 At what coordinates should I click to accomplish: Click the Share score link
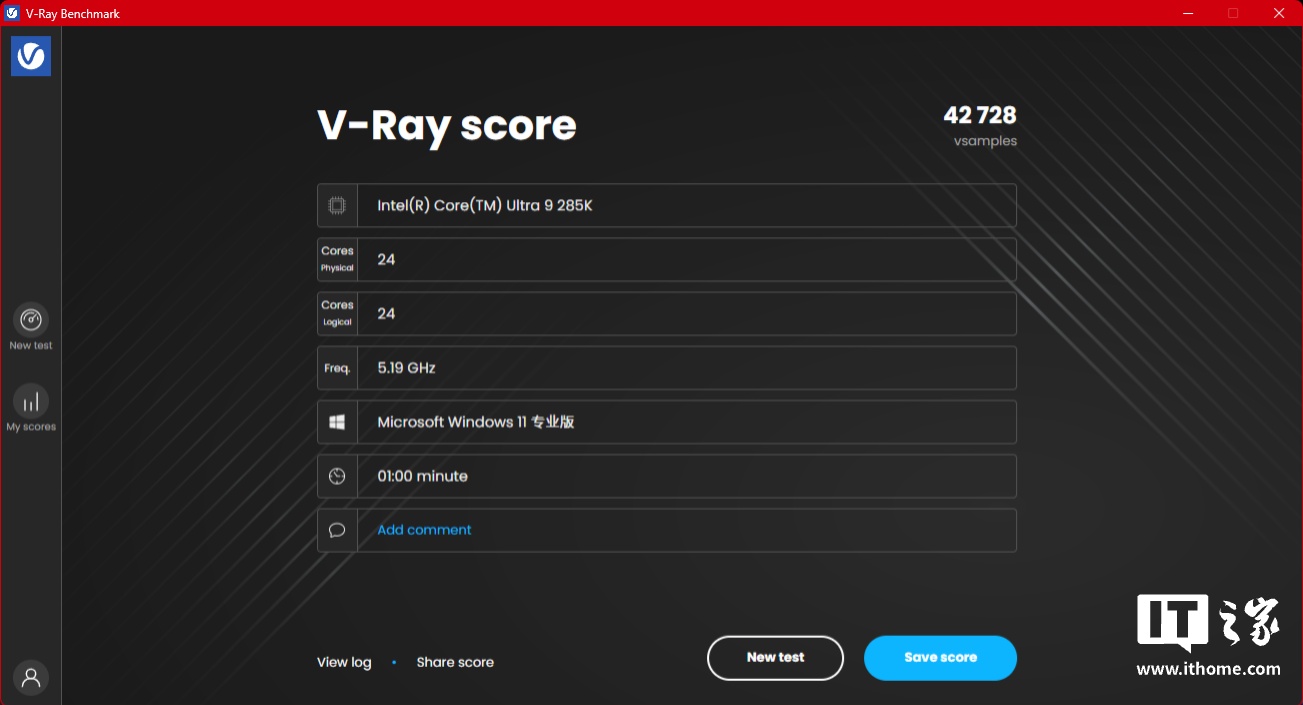pos(455,662)
